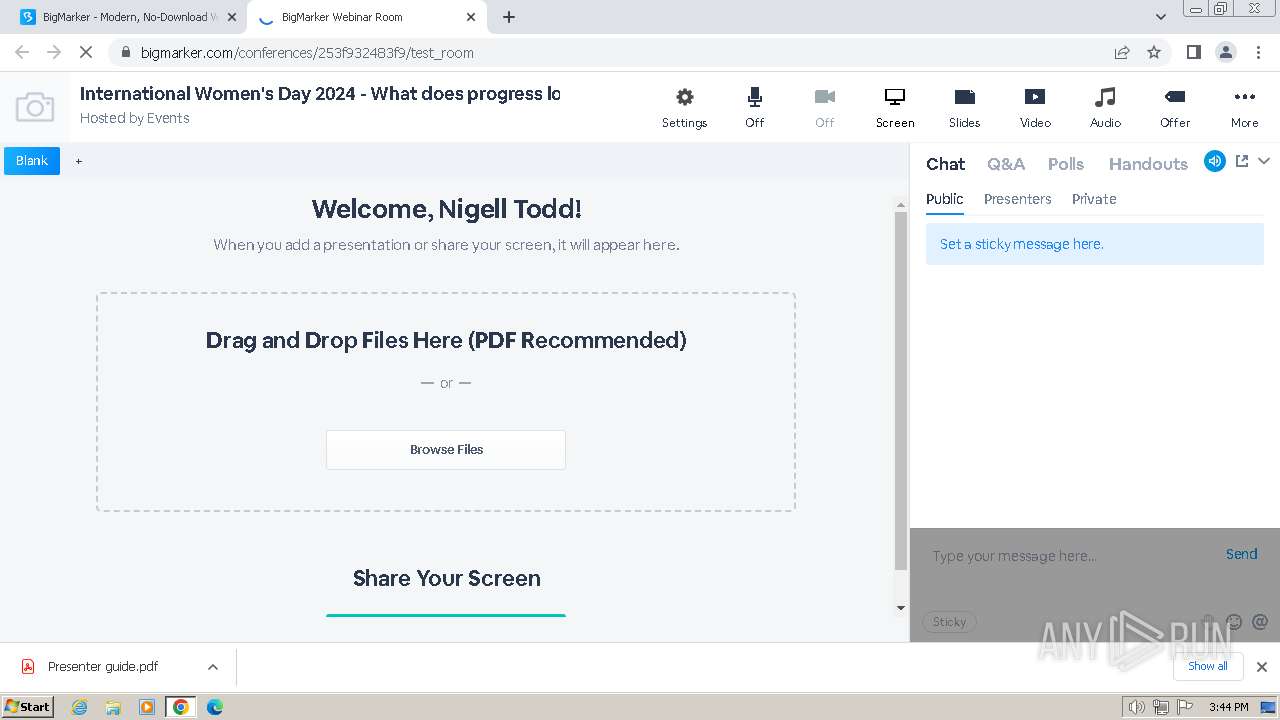The height and width of the screenshot is (720, 1280).
Task: Click the sticky message field
Action: [1095, 244]
